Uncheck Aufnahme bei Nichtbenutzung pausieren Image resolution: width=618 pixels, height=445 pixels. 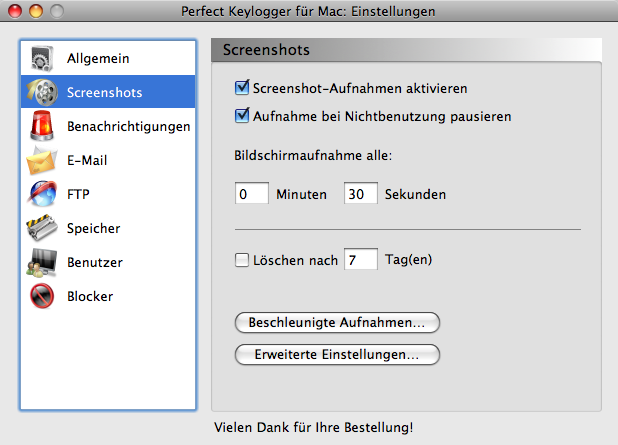242,116
